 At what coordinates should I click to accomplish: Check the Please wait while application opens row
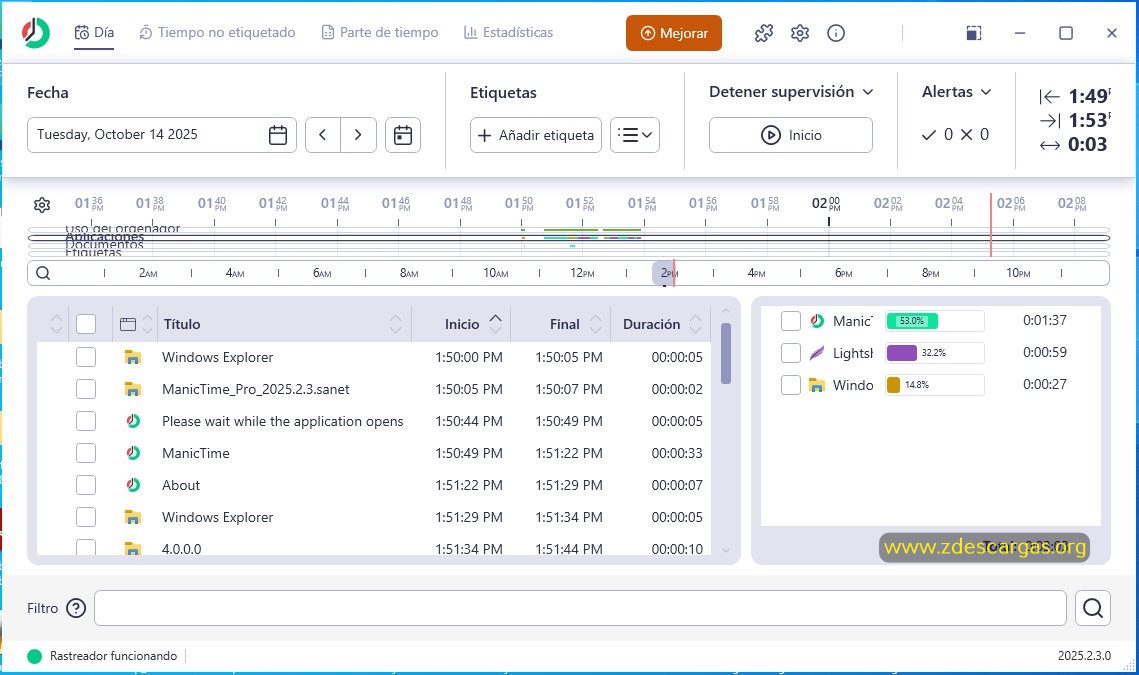[x=86, y=421]
